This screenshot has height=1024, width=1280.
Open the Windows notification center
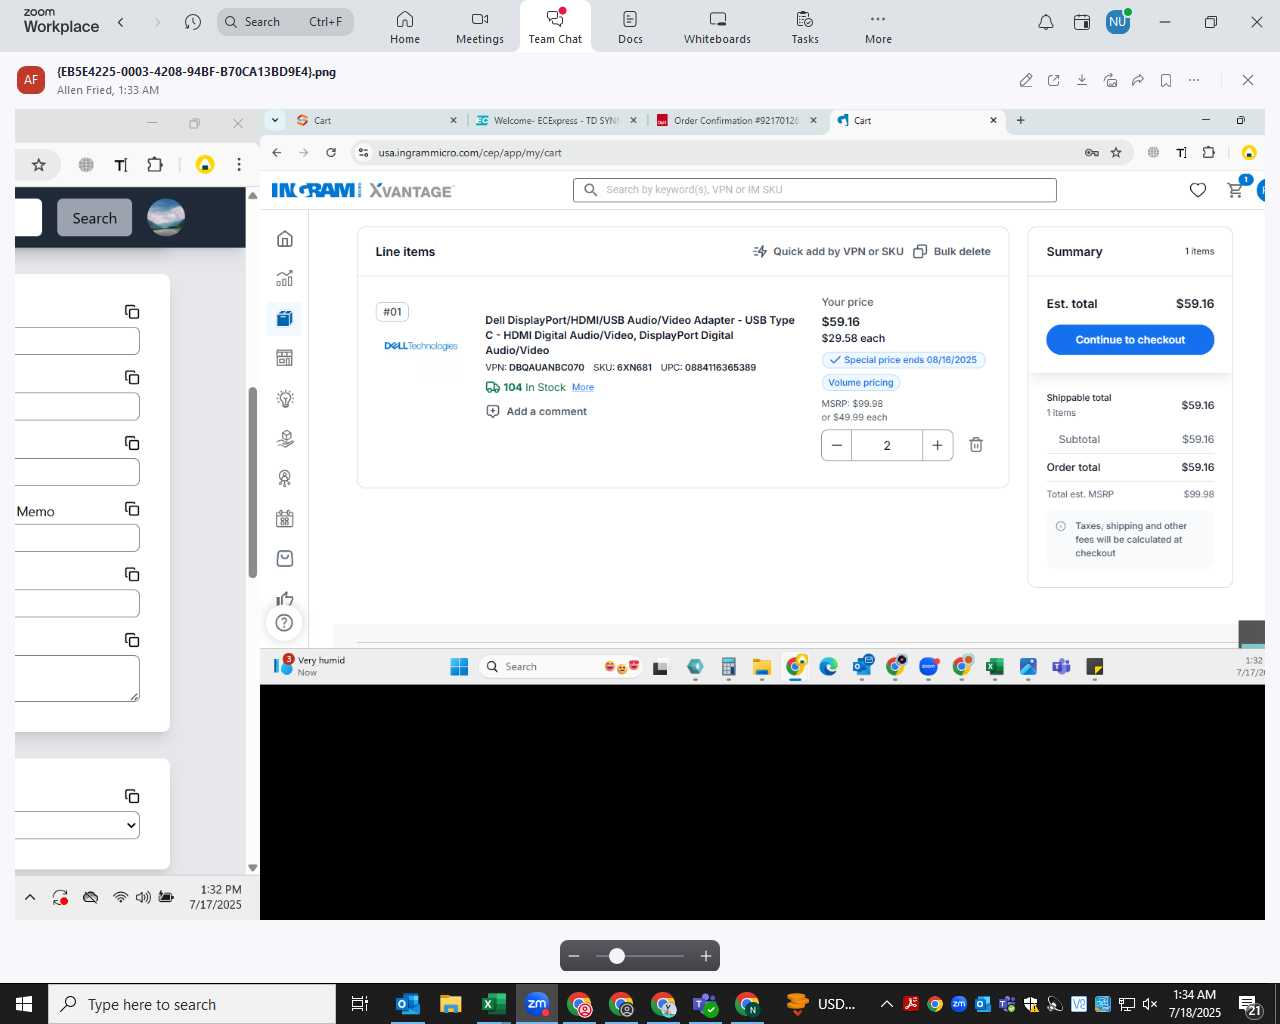point(1251,1005)
